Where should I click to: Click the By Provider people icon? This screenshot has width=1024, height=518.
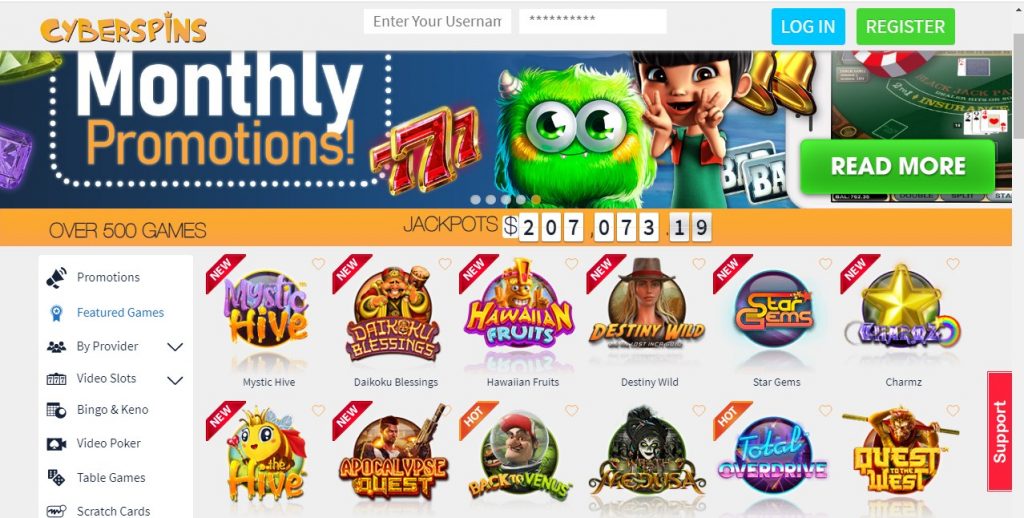(x=57, y=347)
